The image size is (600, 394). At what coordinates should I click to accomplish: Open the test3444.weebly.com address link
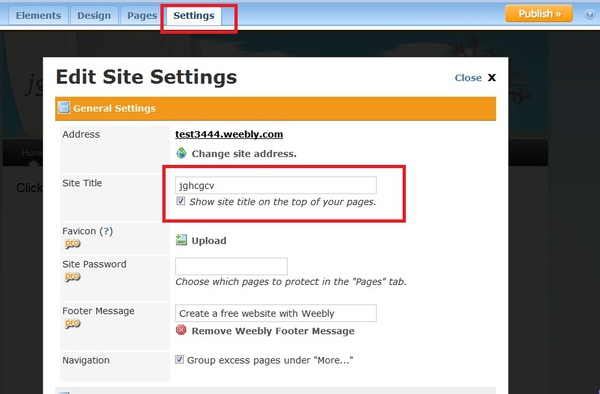coord(229,134)
